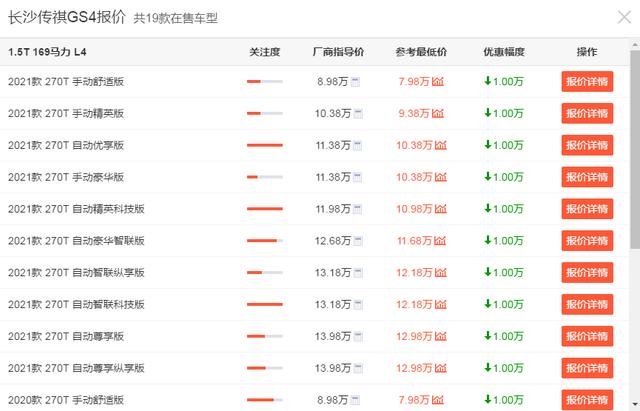The image size is (640, 411).
Task: Click 报价详情 for 2021款 手动舒适版
Action: (x=587, y=82)
